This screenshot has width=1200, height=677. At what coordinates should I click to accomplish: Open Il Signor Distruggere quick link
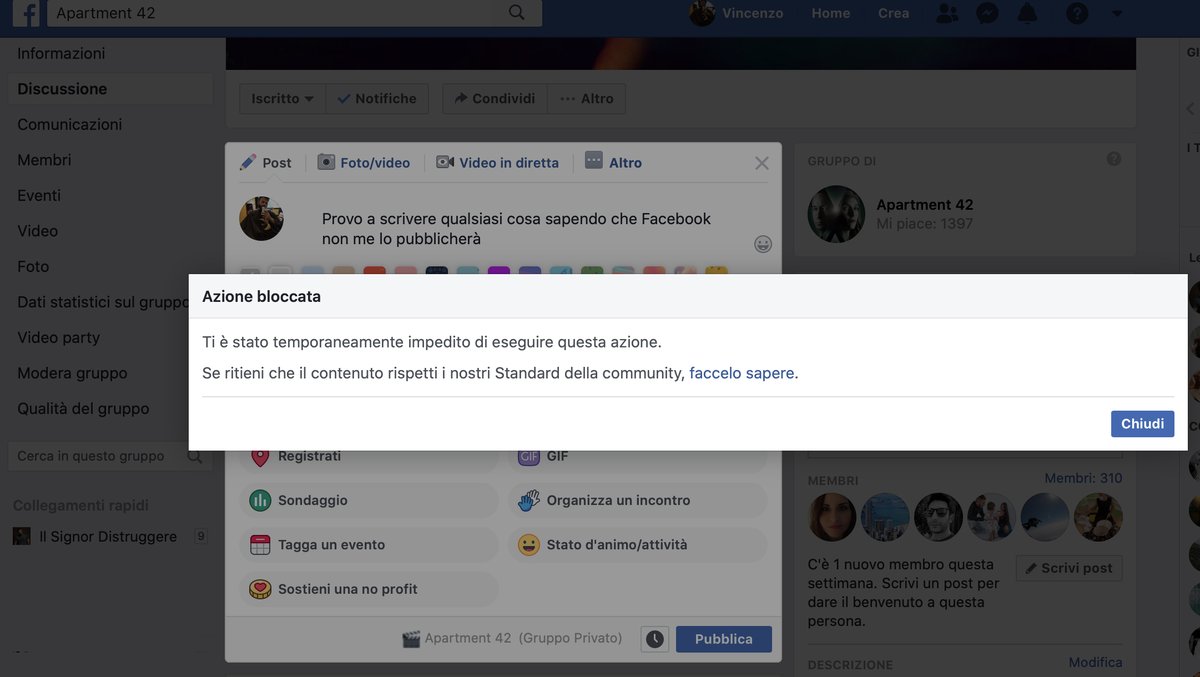(x=108, y=537)
